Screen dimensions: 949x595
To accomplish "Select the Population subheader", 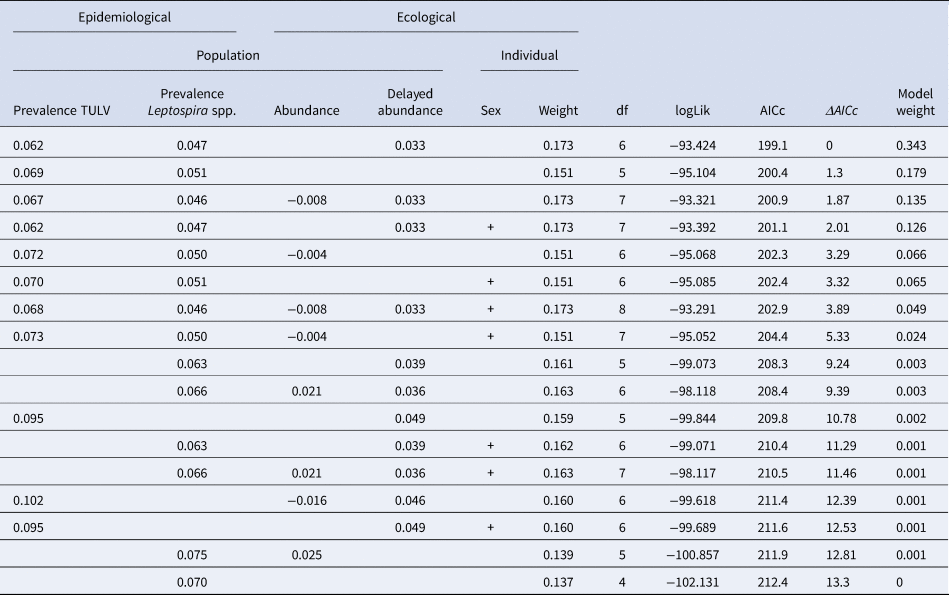I will pos(227,56).
